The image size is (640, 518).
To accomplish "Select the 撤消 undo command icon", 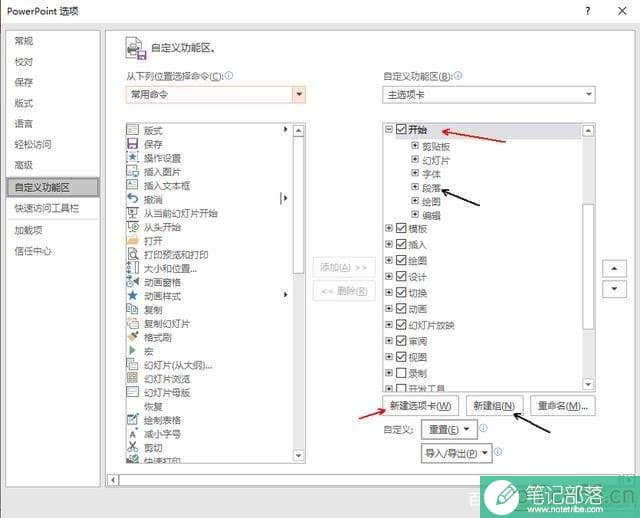I will coord(132,199).
